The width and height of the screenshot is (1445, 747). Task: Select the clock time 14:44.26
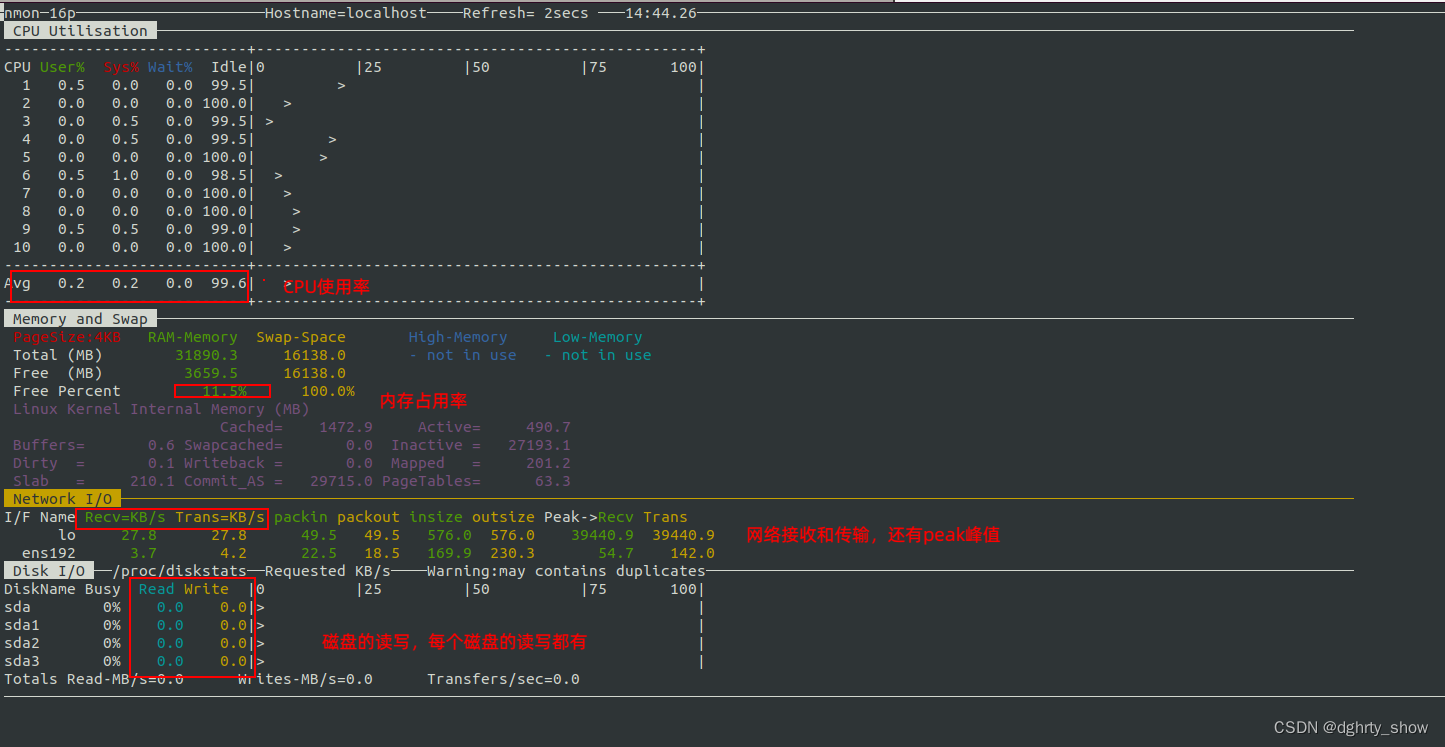(661, 13)
